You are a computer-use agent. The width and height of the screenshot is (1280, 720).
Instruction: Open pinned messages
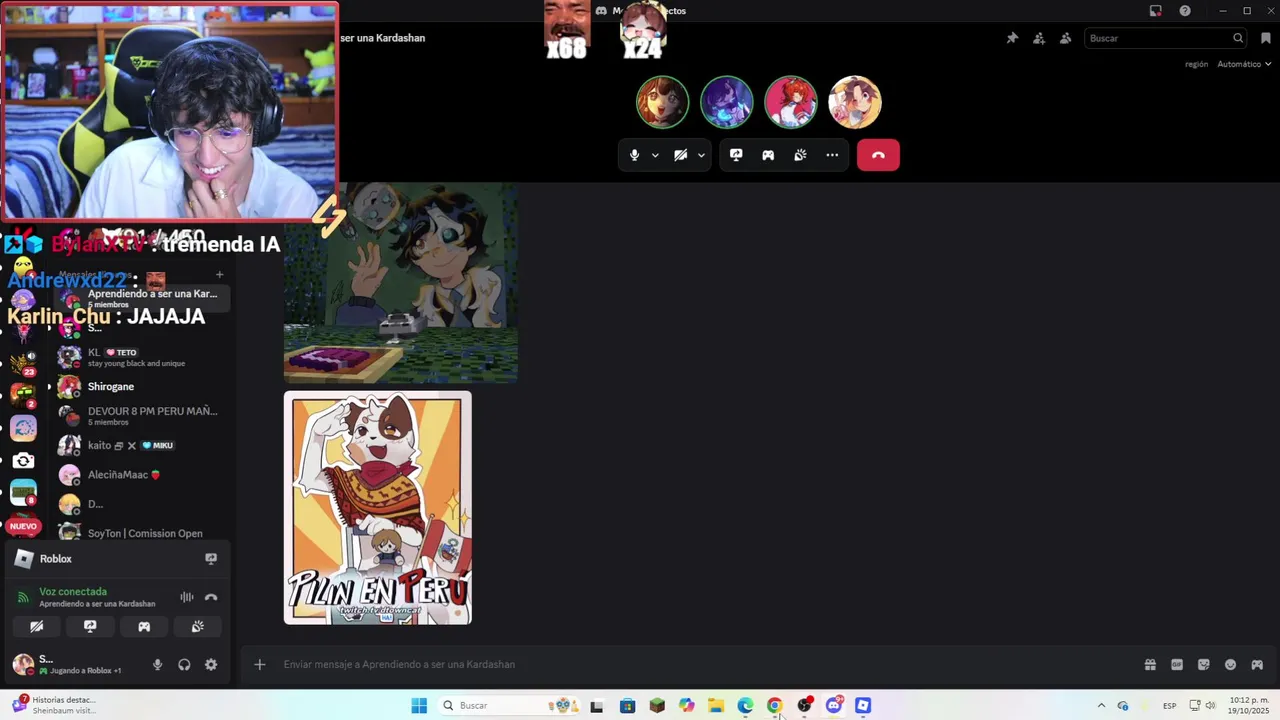point(1012,38)
